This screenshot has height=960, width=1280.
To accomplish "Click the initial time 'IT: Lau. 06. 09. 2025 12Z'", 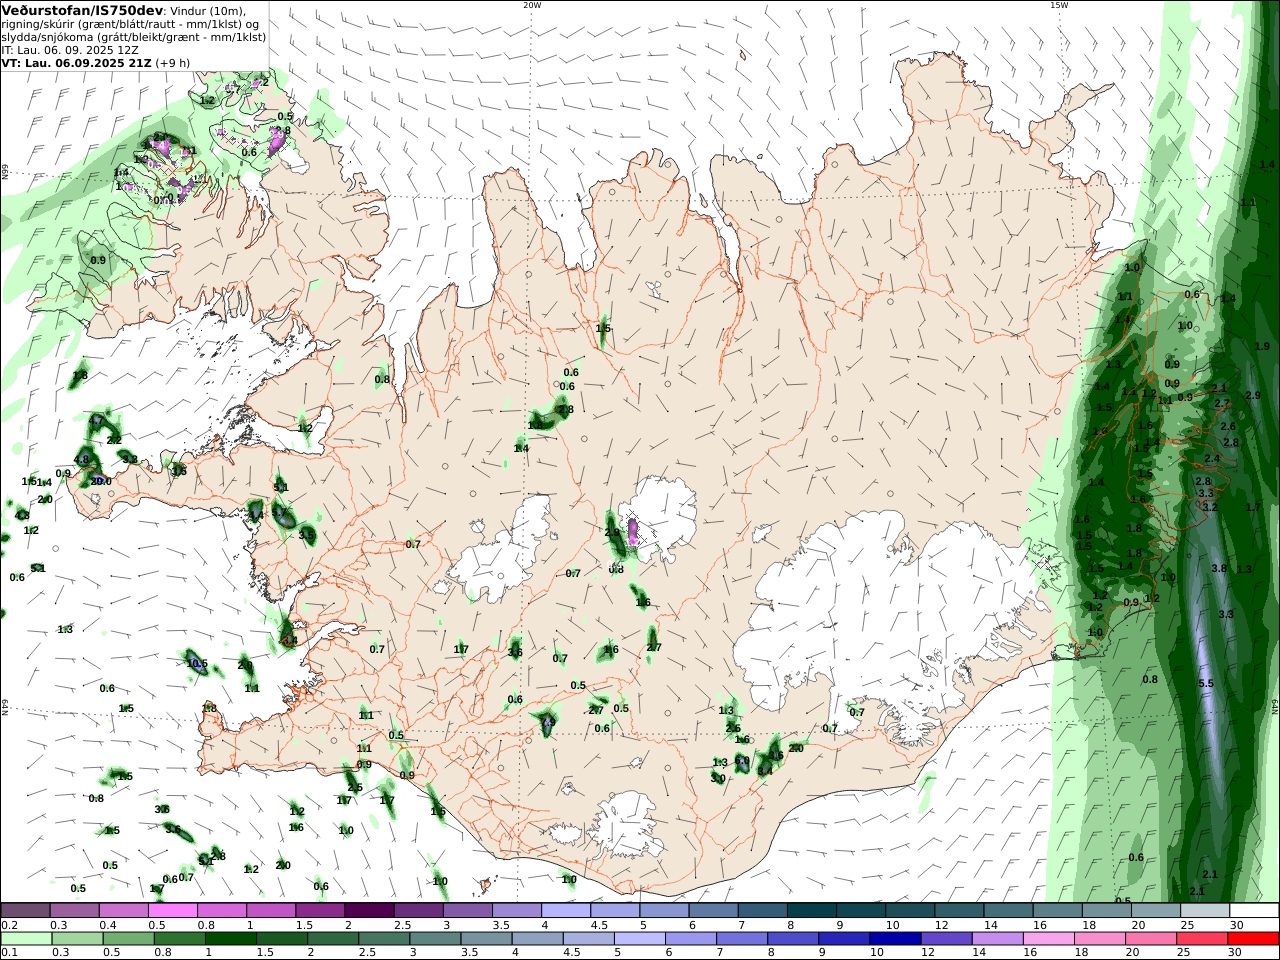I will pos(70,49).
